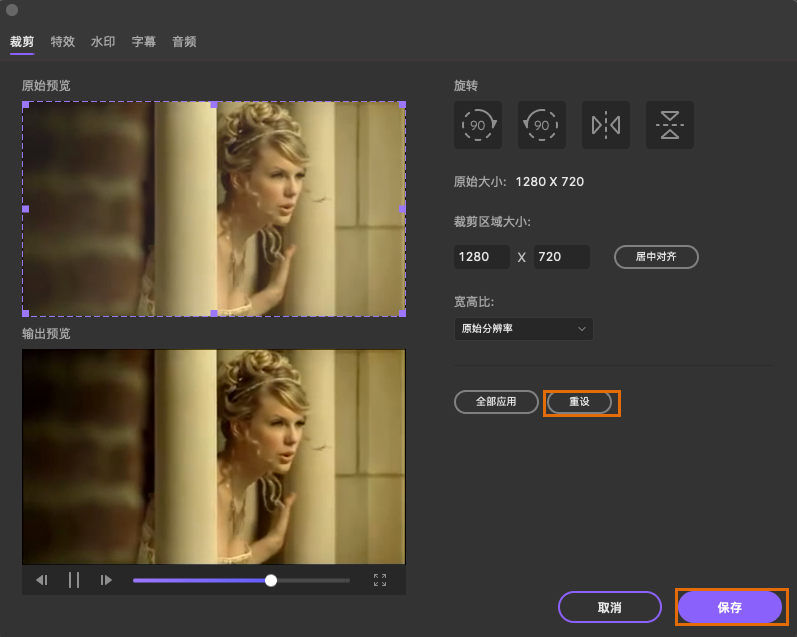Click the crop width field 1280
This screenshot has height=637, width=797.
tap(481, 257)
